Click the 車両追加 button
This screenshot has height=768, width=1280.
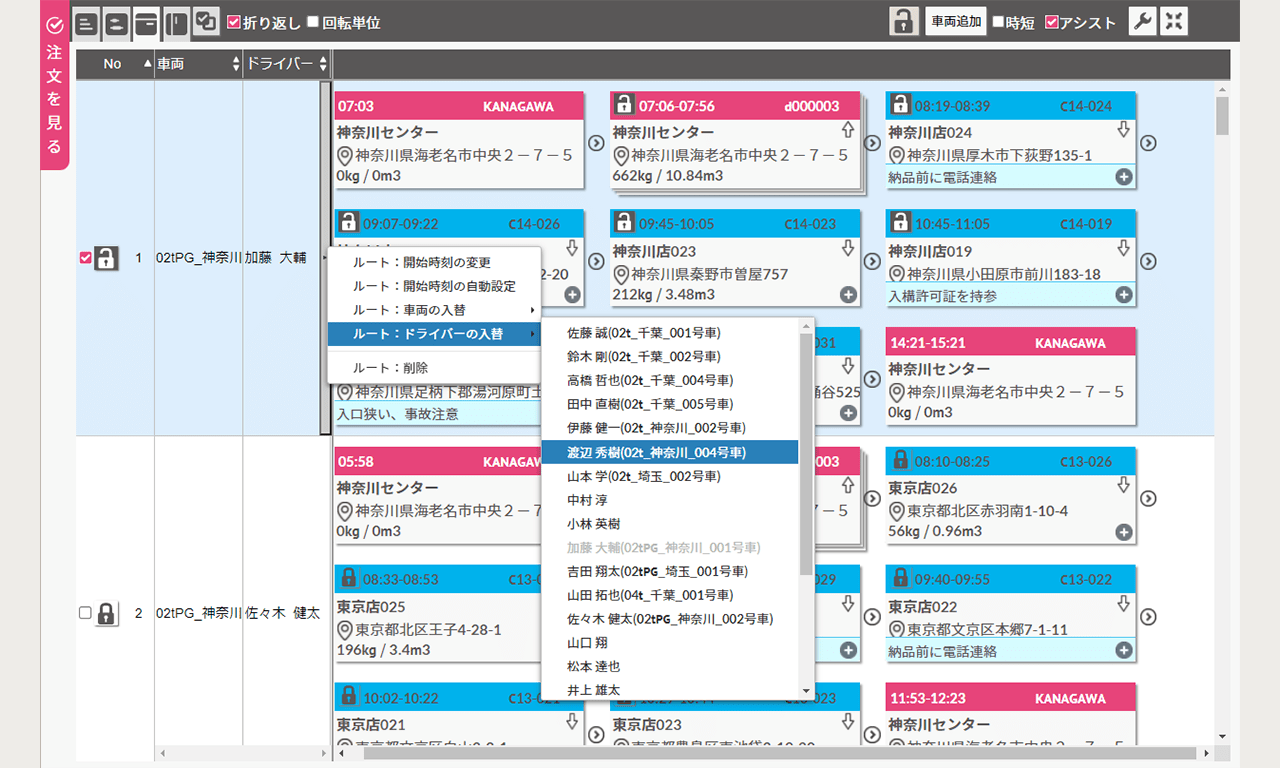point(956,22)
